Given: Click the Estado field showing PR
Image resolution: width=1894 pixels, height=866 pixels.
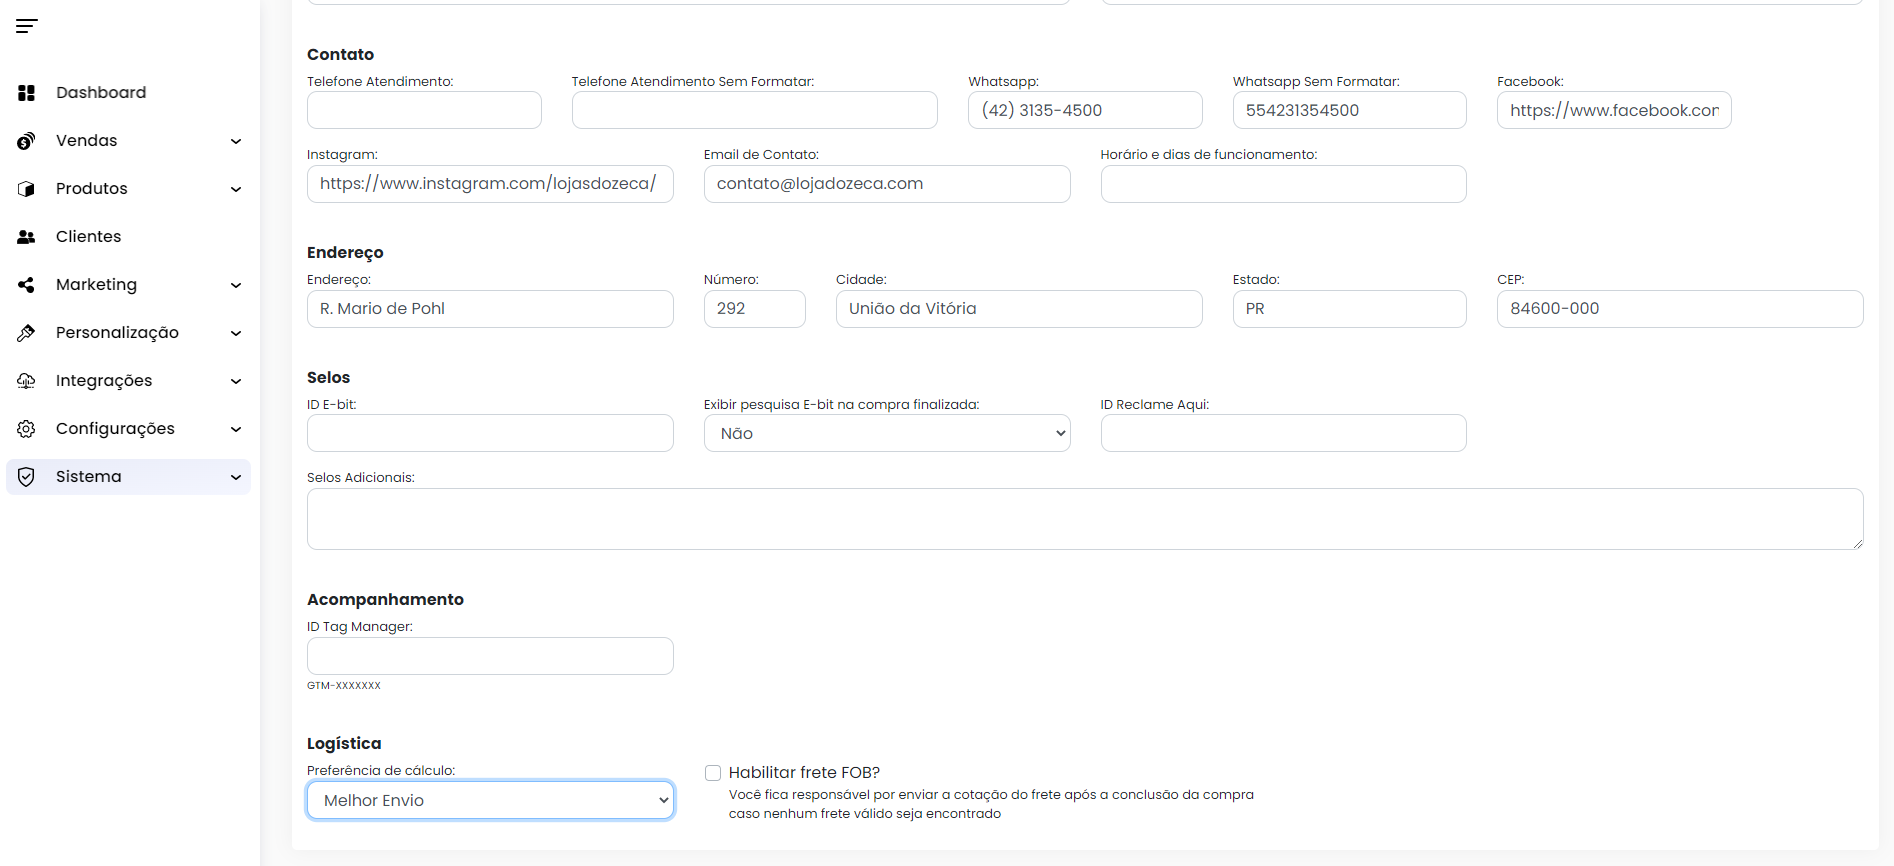Looking at the screenshot, I should [1350, 309].
